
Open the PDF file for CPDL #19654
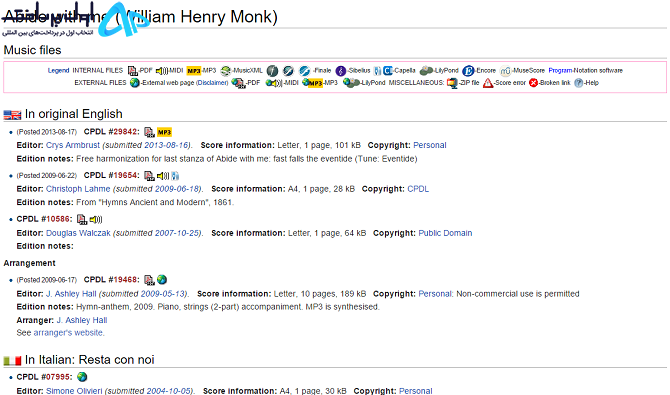[x=149, y=176]
